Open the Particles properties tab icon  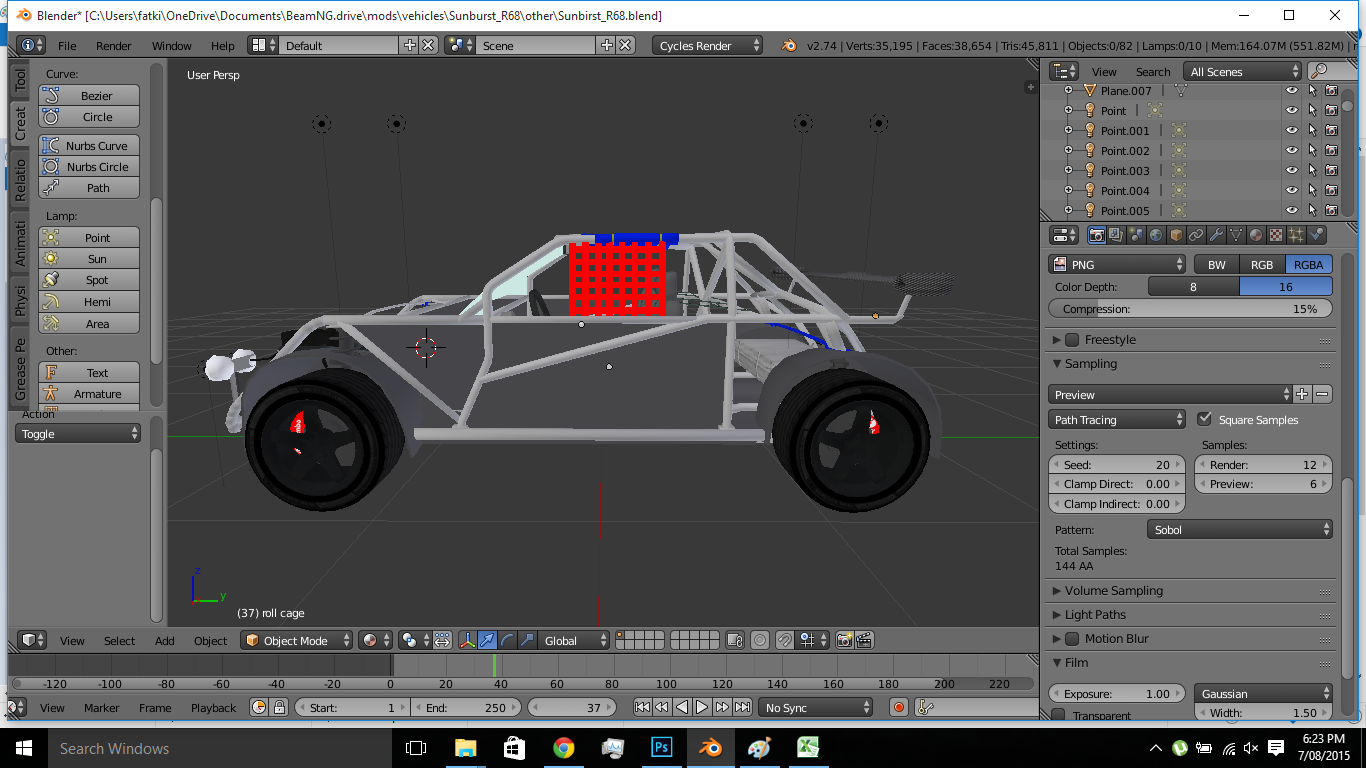click(x=1296, y=235)
